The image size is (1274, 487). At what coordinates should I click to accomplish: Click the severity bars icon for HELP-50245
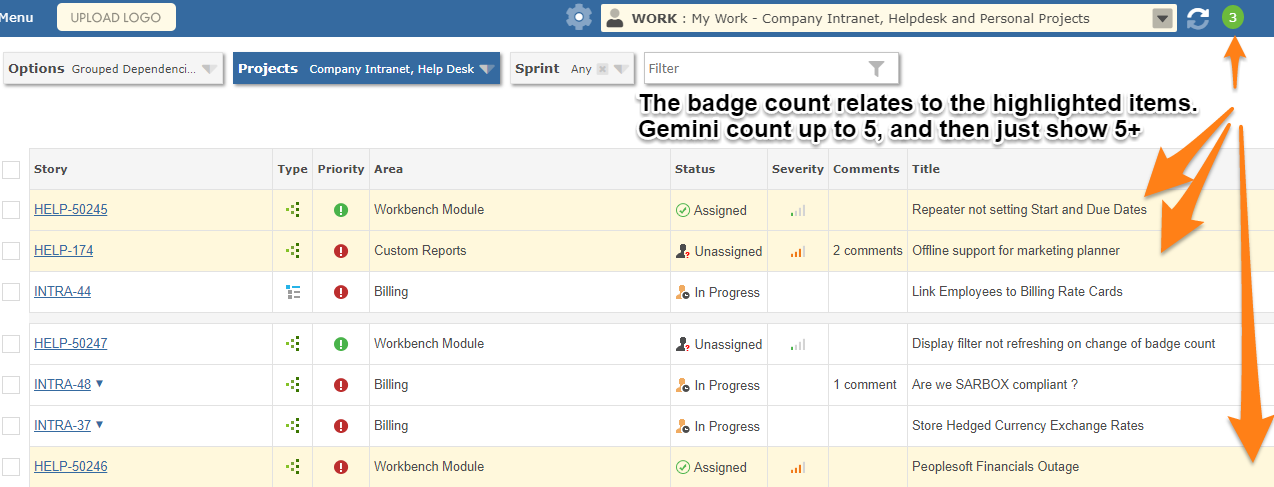[x=797, y=211]
